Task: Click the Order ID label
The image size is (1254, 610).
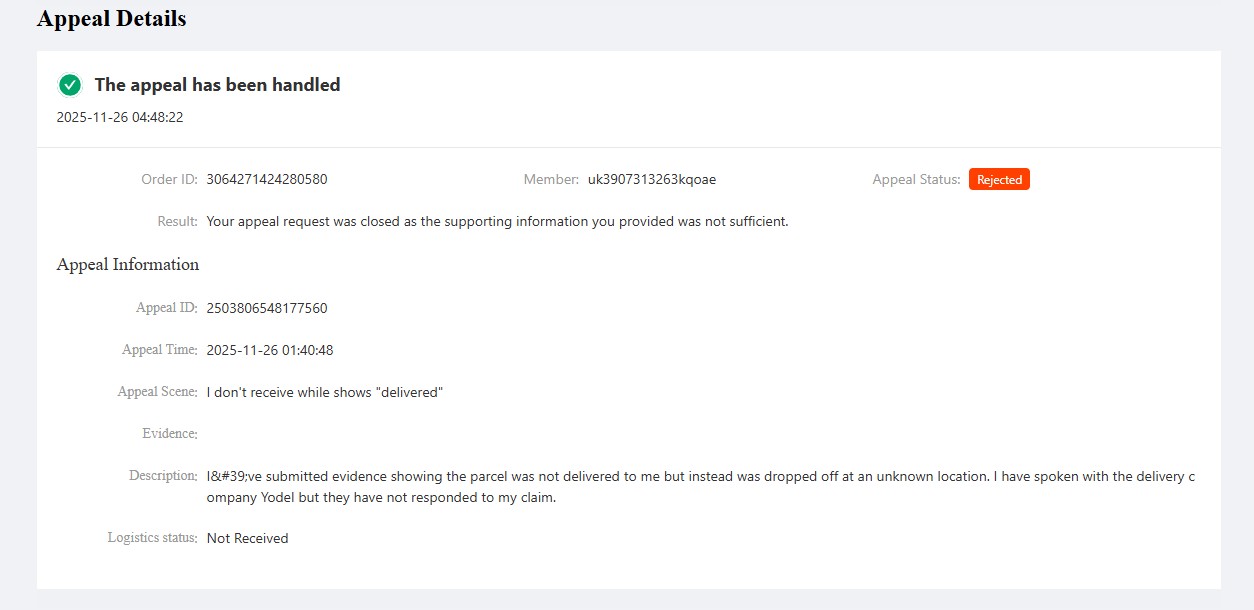Action: 169,180
